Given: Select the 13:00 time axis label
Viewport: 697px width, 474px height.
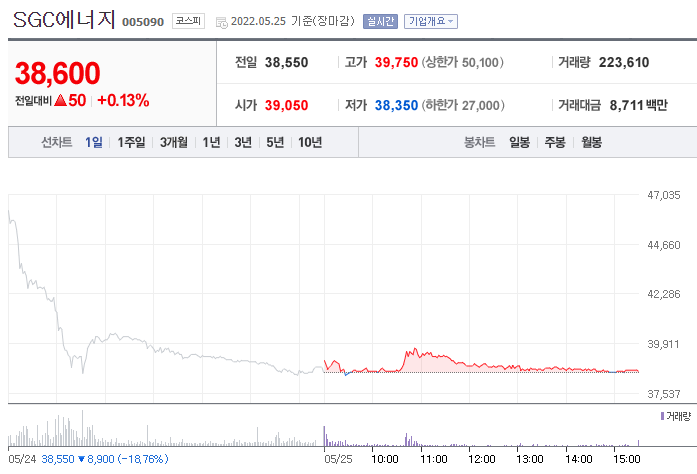Looking at the screenshot, I should coord(530,459).
